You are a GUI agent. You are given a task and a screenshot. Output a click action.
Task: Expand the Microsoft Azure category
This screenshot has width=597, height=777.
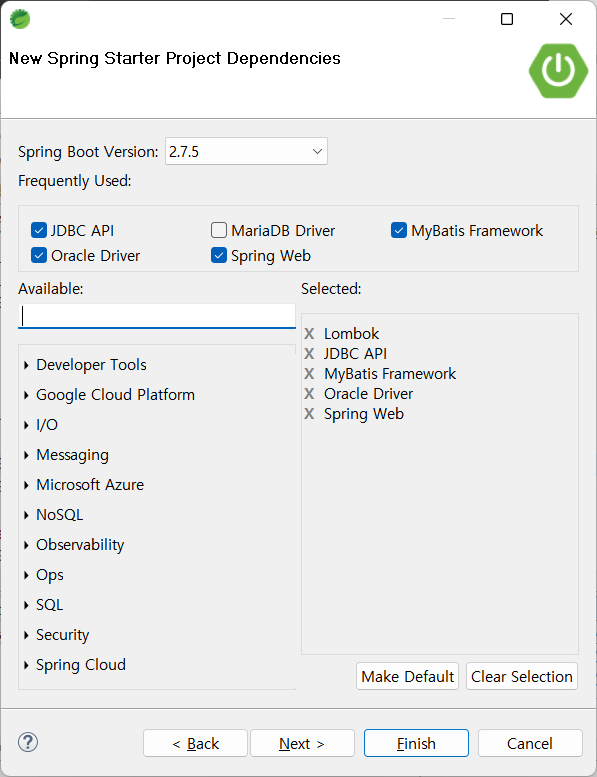26,485
